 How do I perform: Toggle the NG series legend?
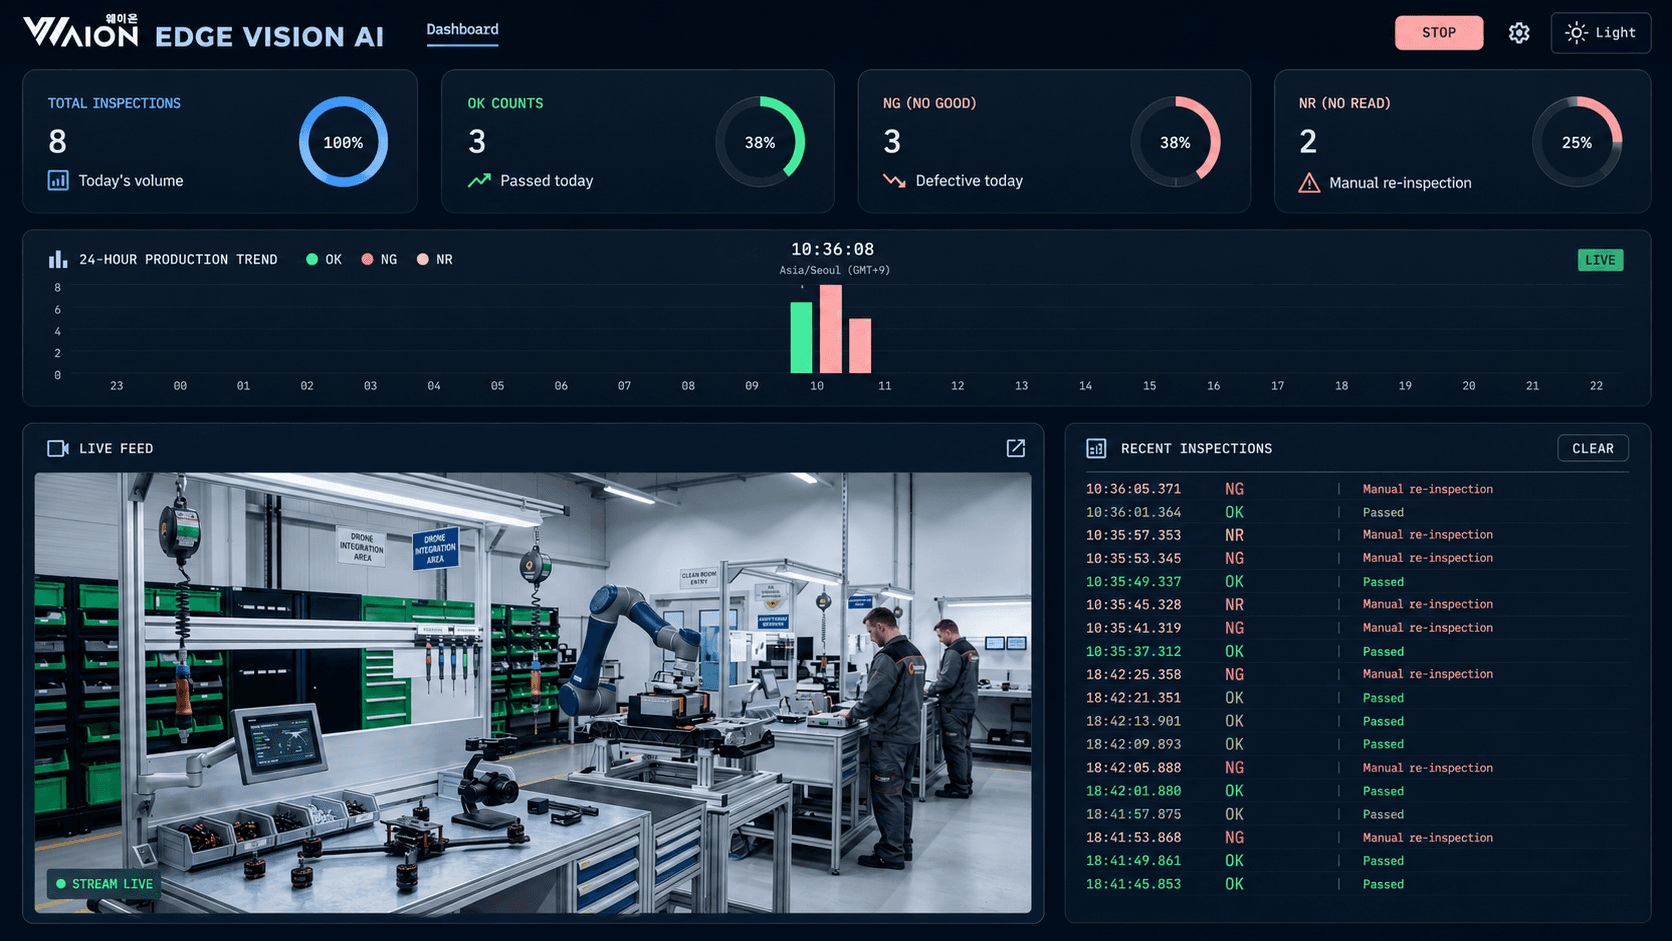tap(379, 259)
